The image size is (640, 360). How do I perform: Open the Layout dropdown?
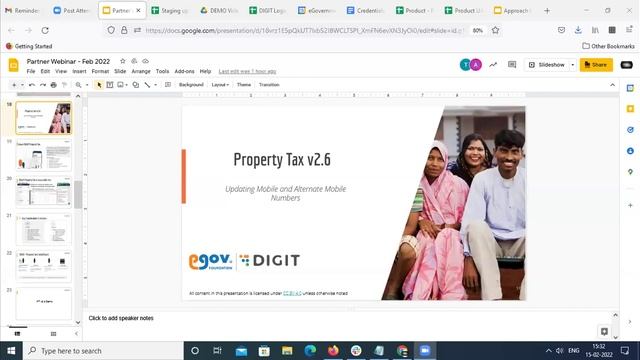(x=220, y=85)
